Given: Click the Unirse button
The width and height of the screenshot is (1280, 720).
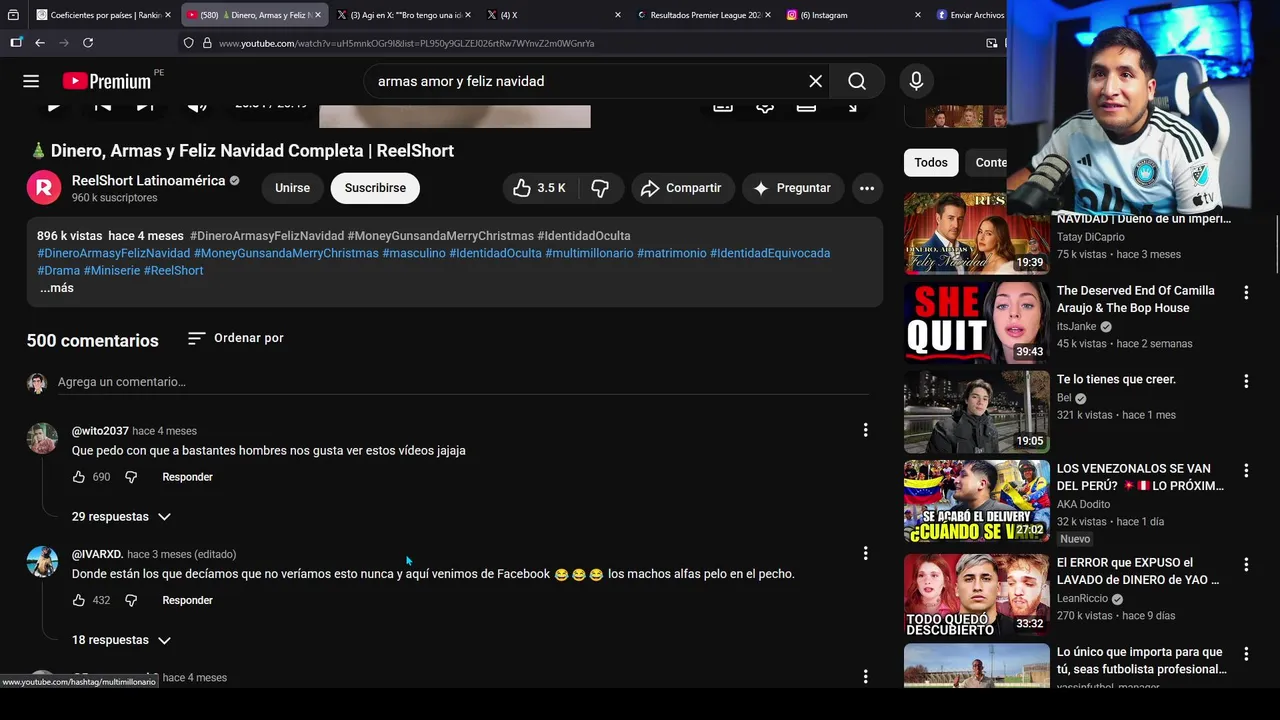Looking at the screenshot, I should tap(292, 188).
